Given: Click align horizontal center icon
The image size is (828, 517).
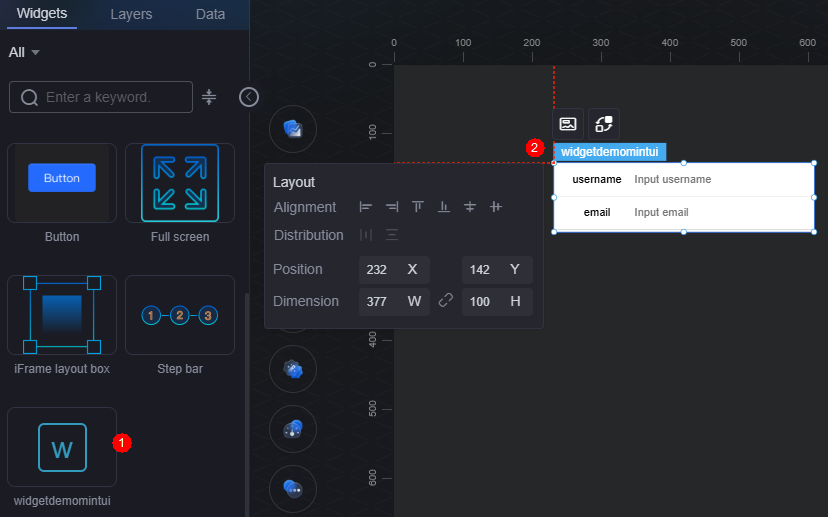Looking at the screenshot, I should (x=496, y=207).
